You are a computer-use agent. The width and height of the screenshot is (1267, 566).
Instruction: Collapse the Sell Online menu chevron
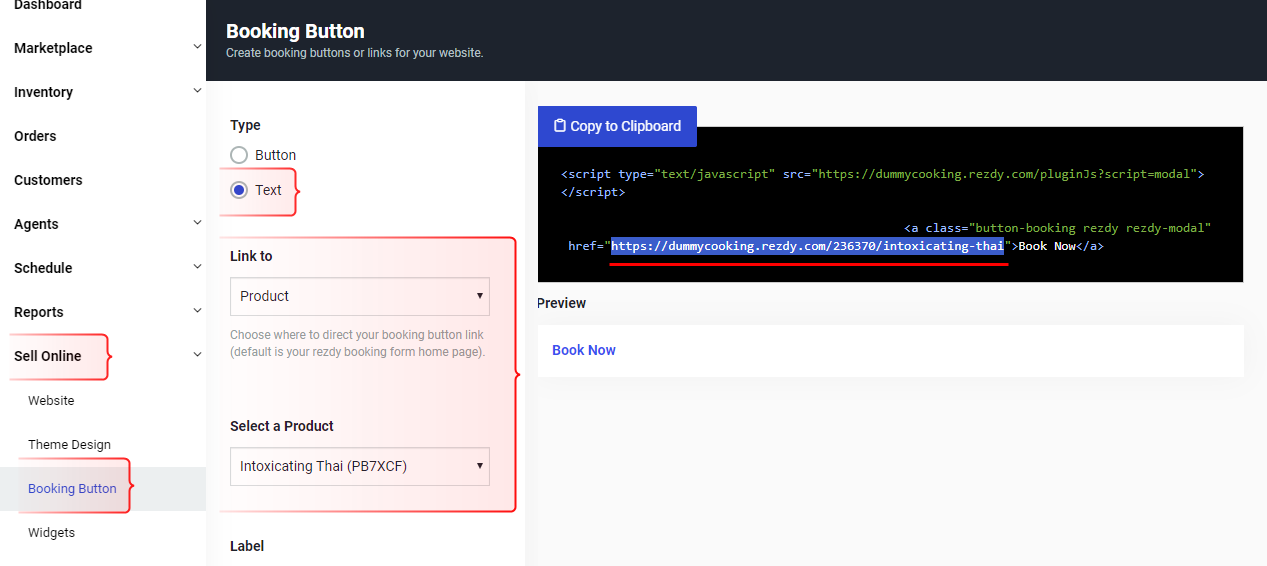[197, 355]
